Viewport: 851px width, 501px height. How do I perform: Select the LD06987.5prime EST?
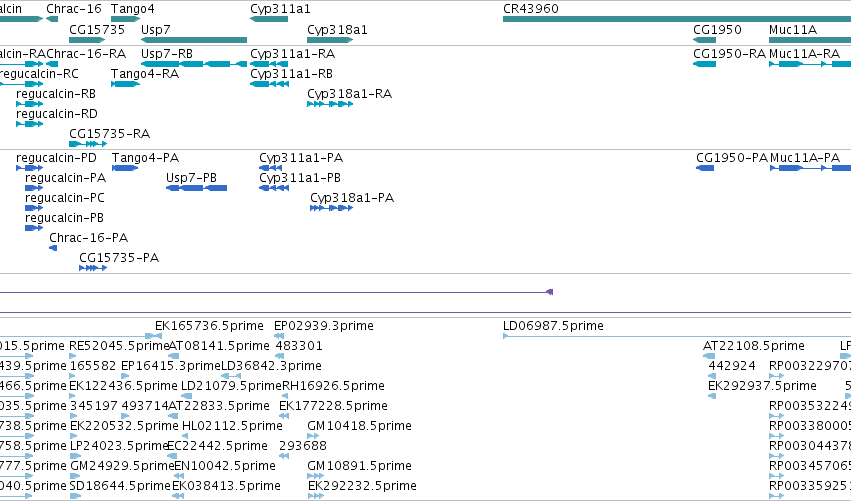pyautogui.click(x=677, y=336)
